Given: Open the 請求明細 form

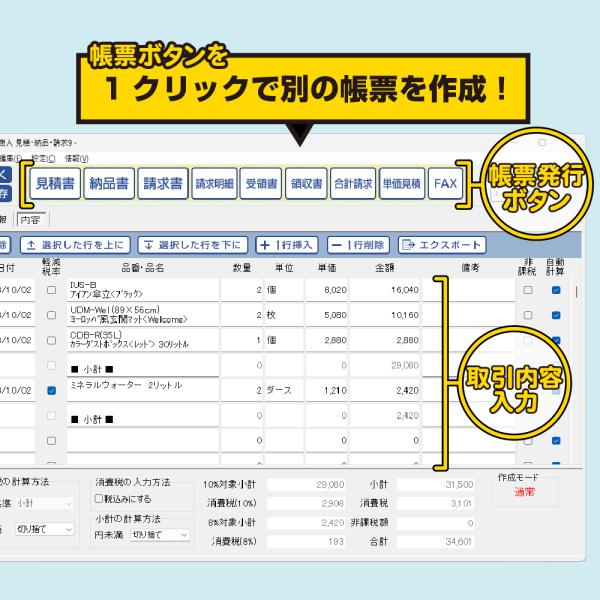Looking at the screenshot, I should click(x=214, y=184).
